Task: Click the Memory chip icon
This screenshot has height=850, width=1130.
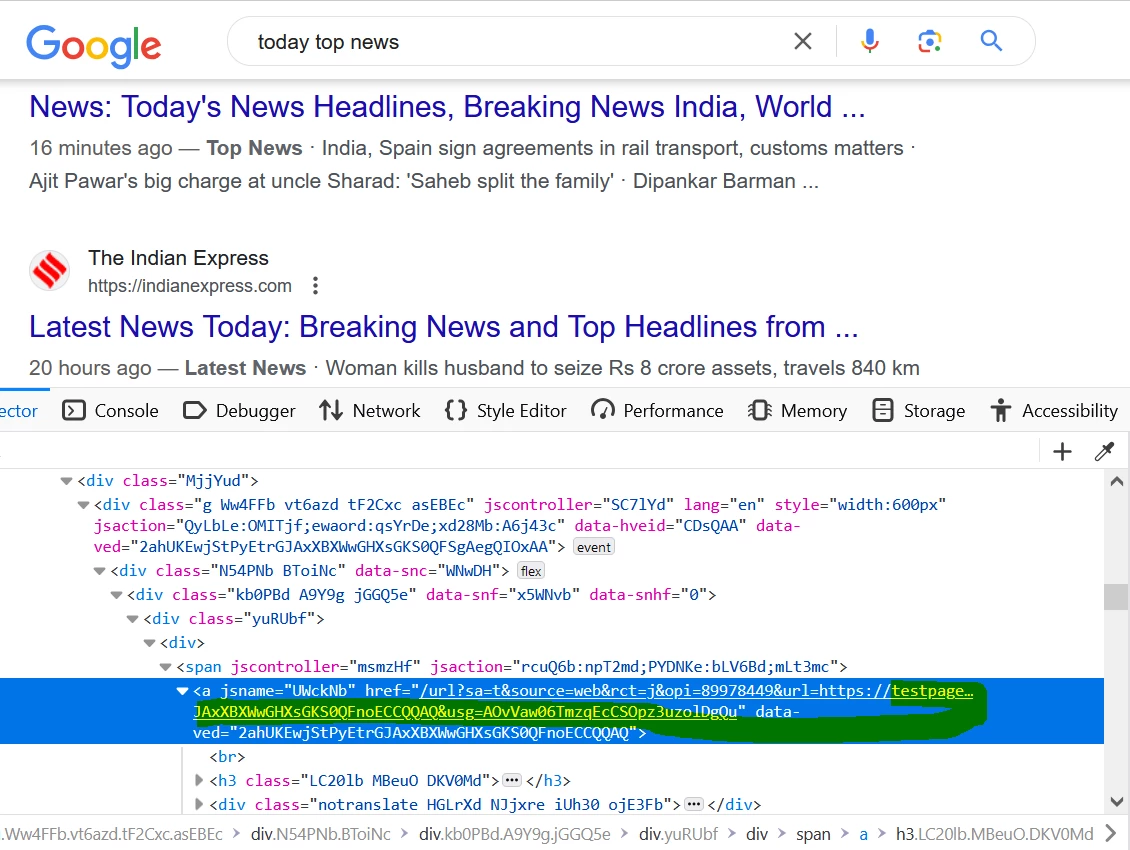Action: [760, 410]
